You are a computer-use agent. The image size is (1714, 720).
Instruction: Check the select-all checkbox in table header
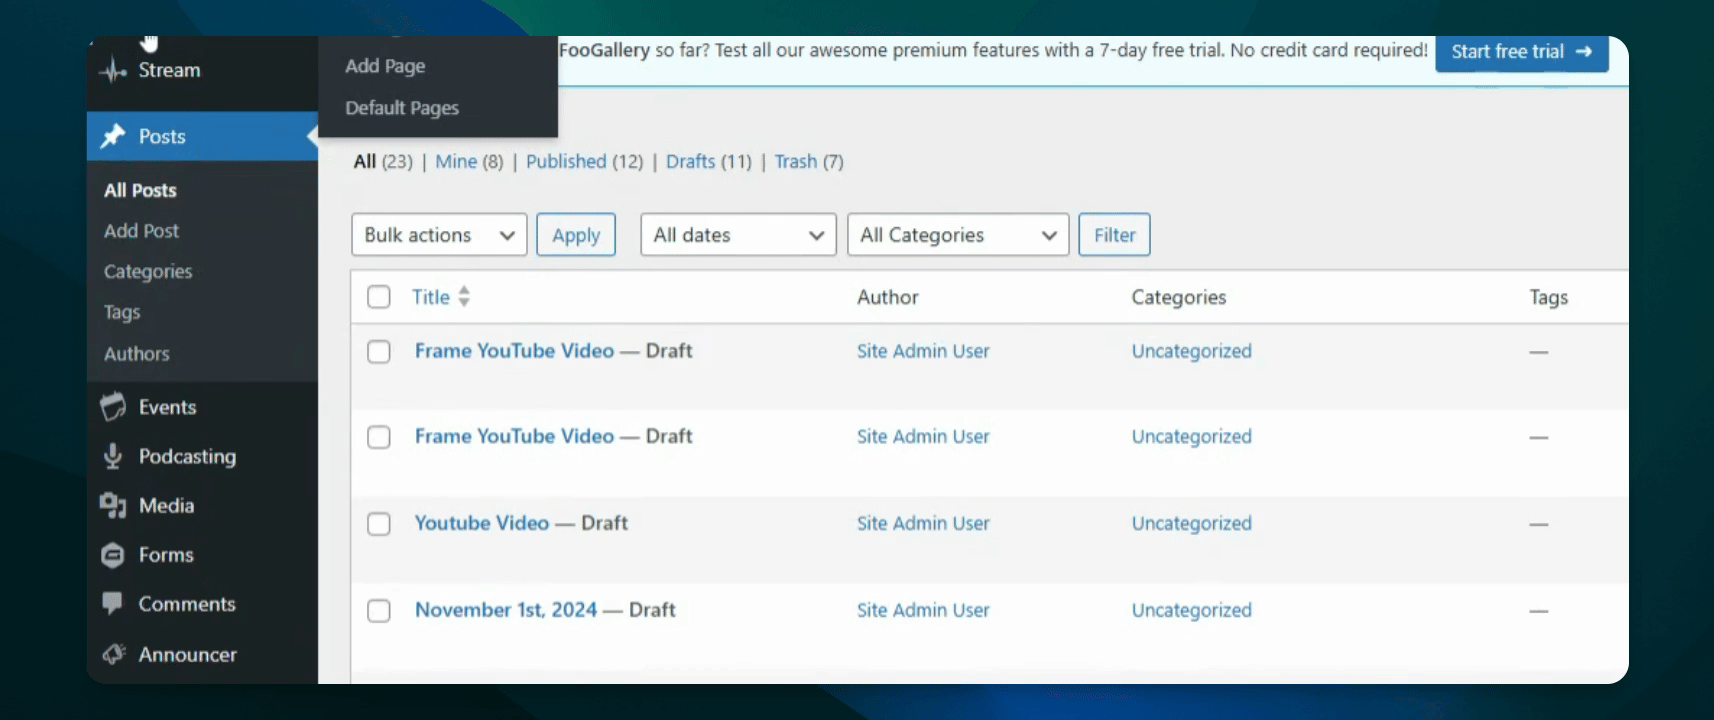click(x=379, y=297)
